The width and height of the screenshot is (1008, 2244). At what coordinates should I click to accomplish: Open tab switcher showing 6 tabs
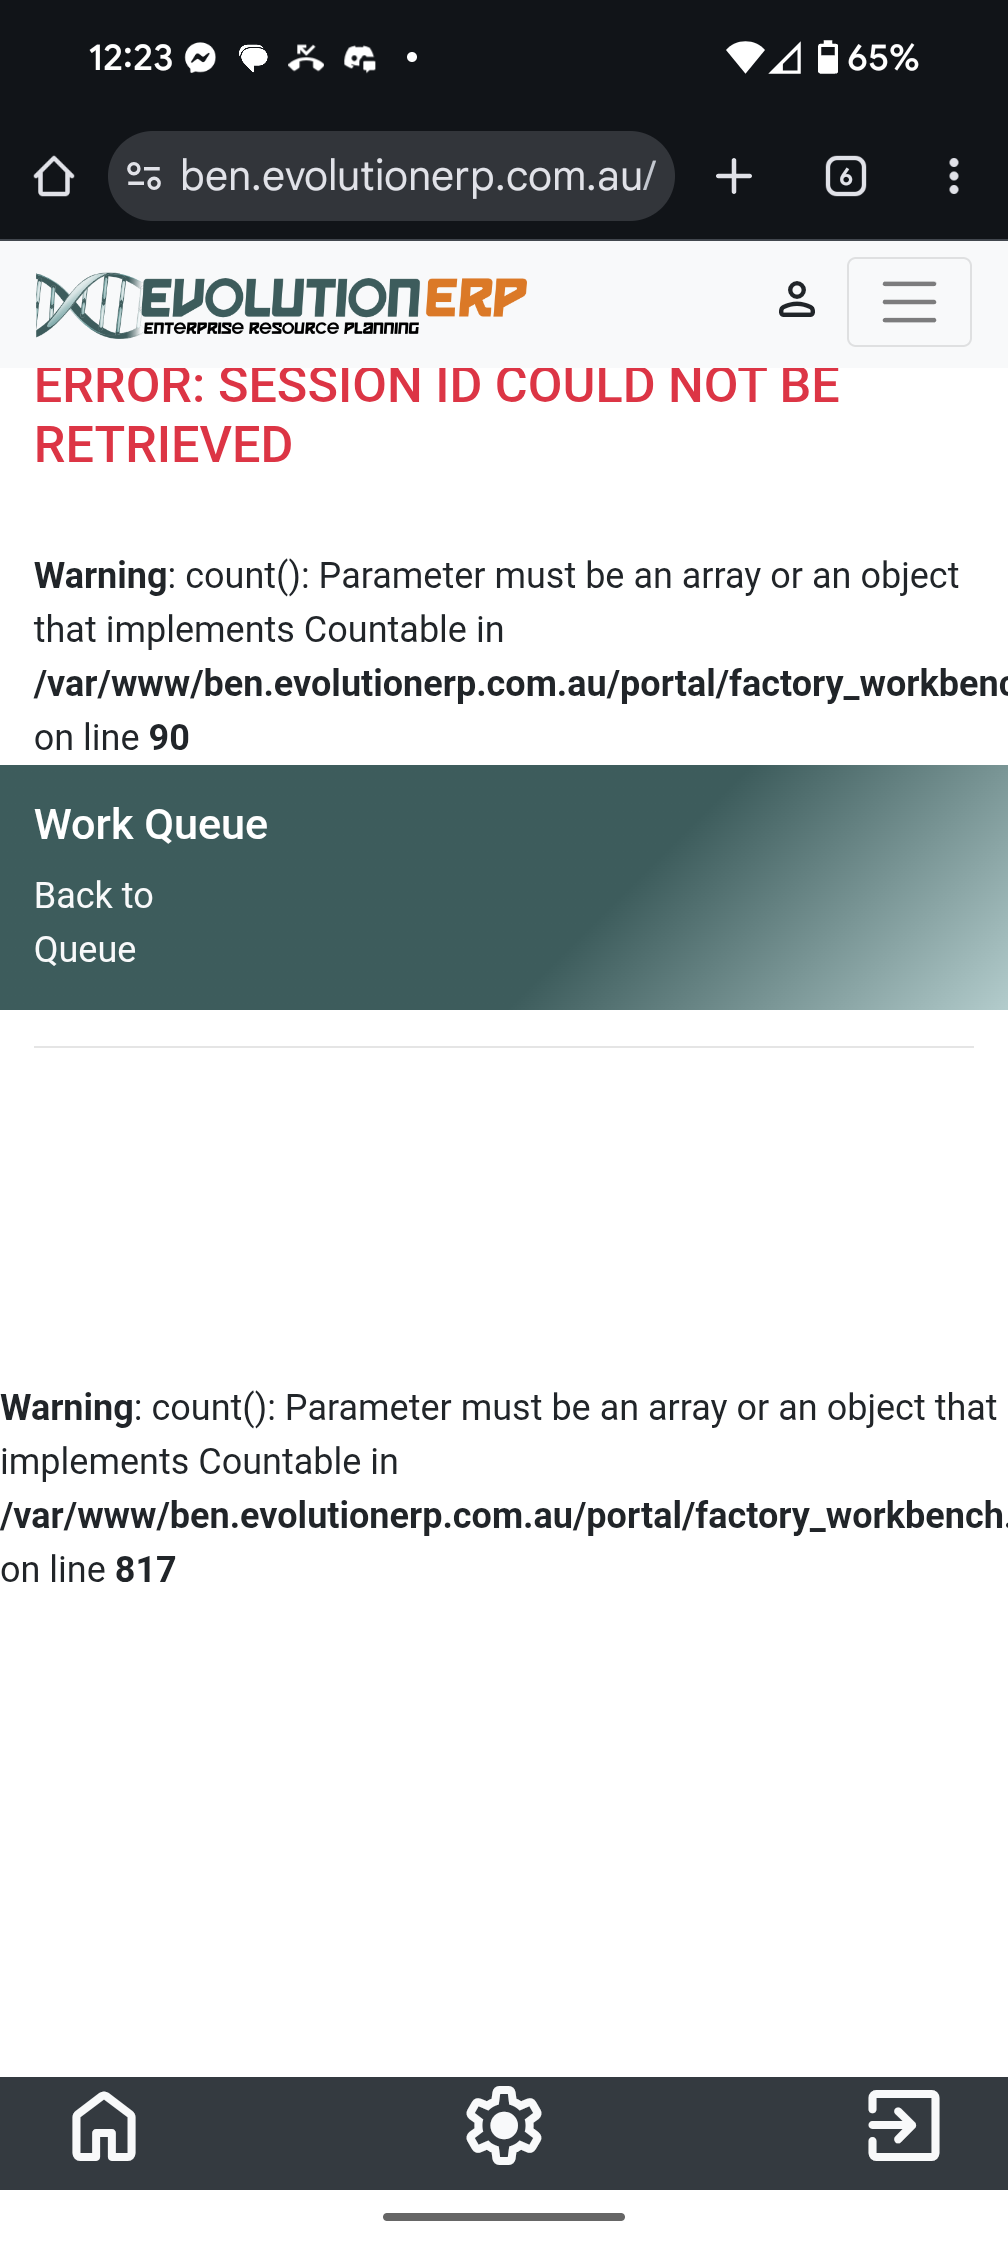(845, 177)
